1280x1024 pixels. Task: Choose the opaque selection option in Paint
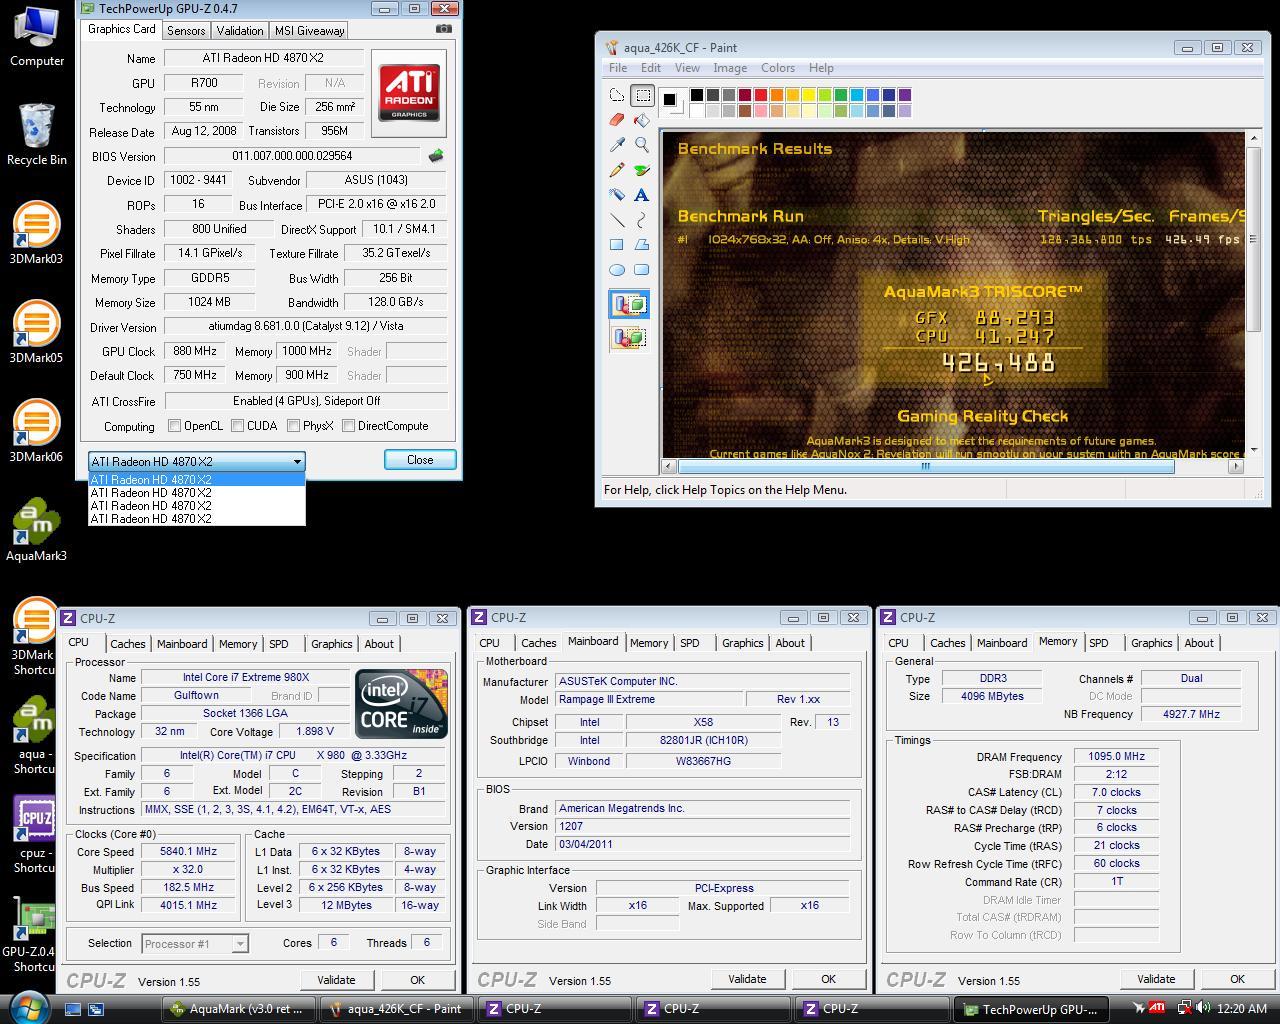(629, 305)
